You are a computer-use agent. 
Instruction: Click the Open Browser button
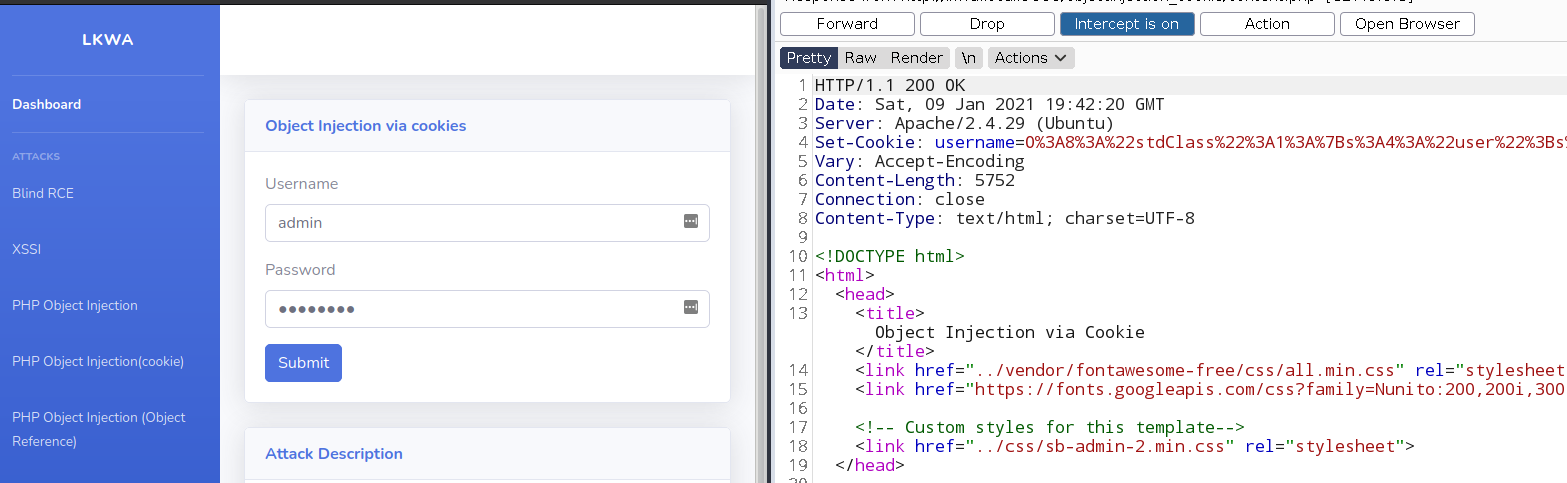(1406, 24)
